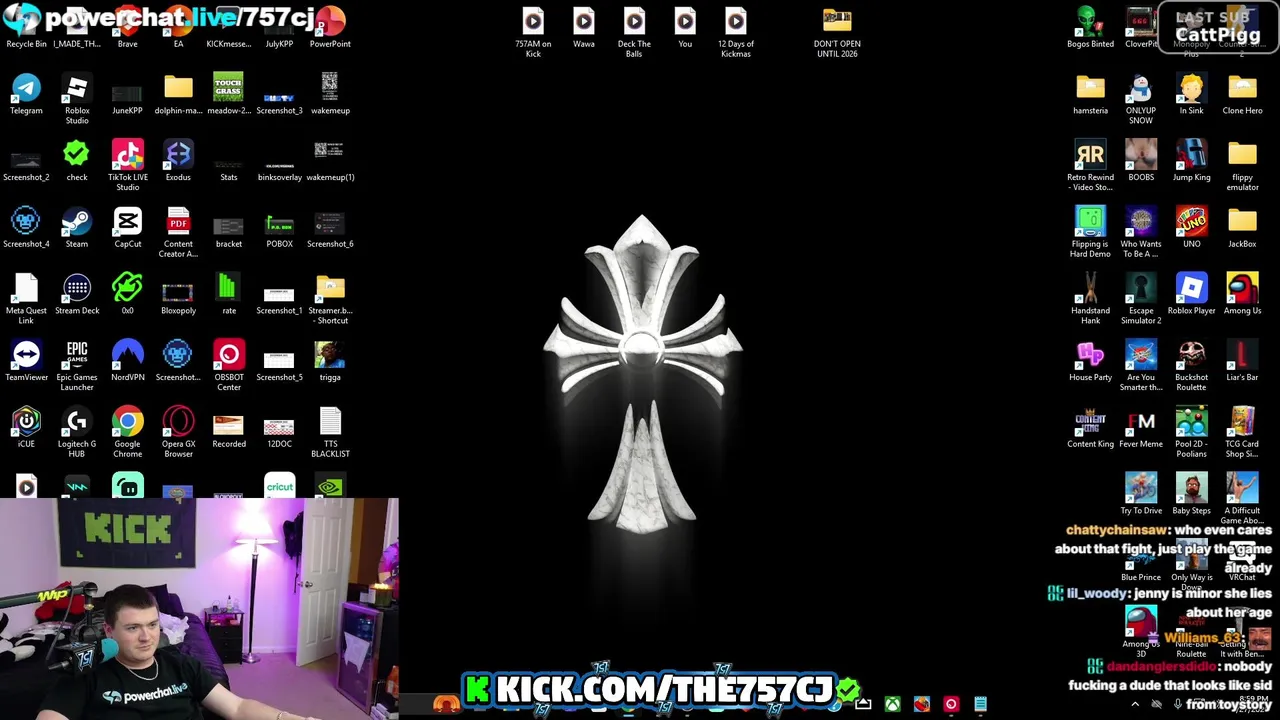
Task: Open the In Sink folder
Action: coord(1191,95)
